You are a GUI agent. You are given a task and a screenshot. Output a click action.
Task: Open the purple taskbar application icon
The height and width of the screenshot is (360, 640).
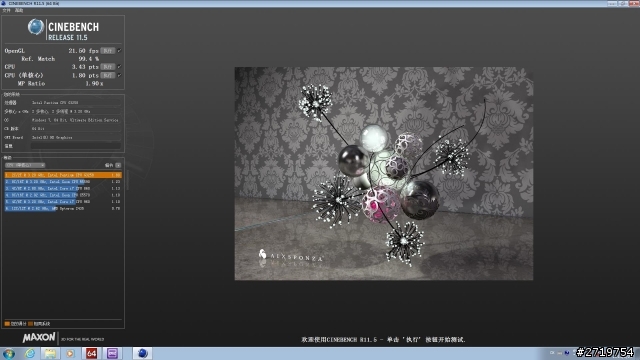112,353
